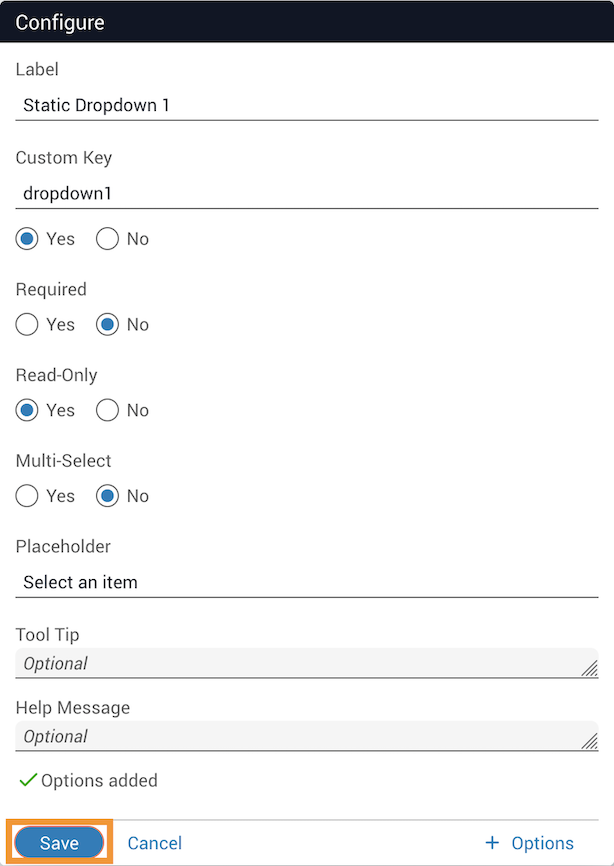
Task: Pick No for Multi-Select
Action: click(108, 496)
